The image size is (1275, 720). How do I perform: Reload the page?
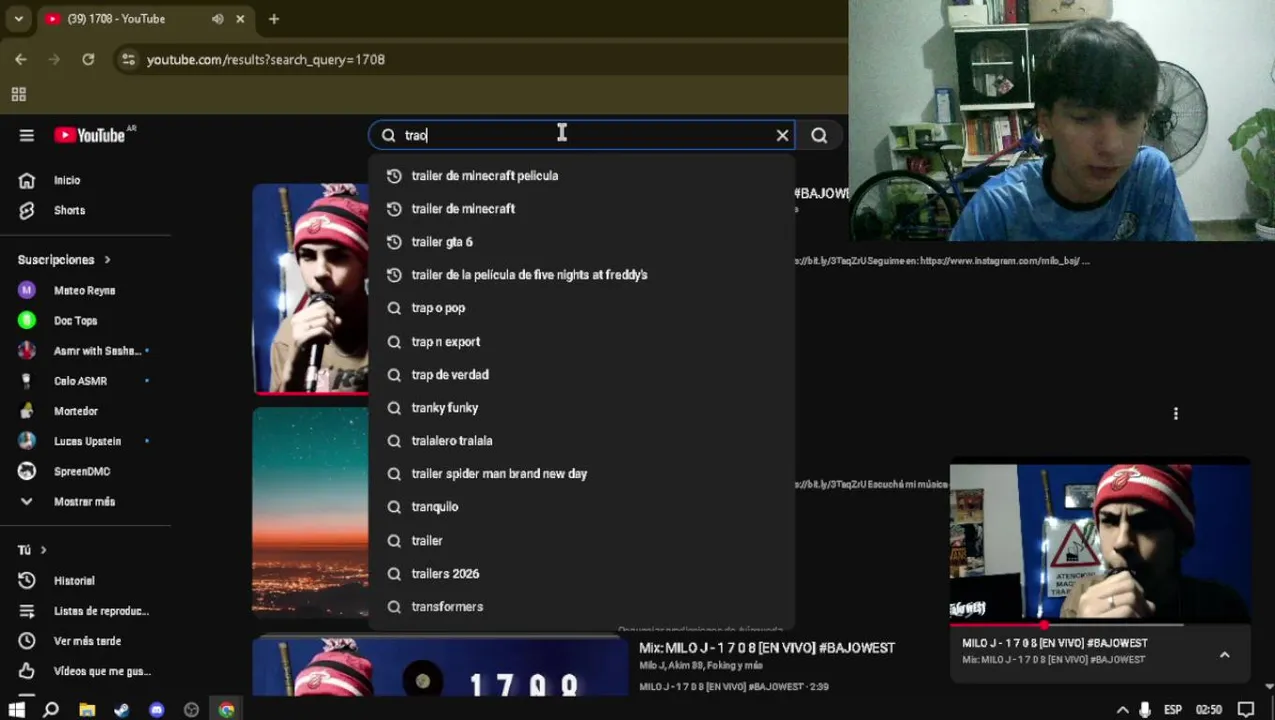coord(88,60)
